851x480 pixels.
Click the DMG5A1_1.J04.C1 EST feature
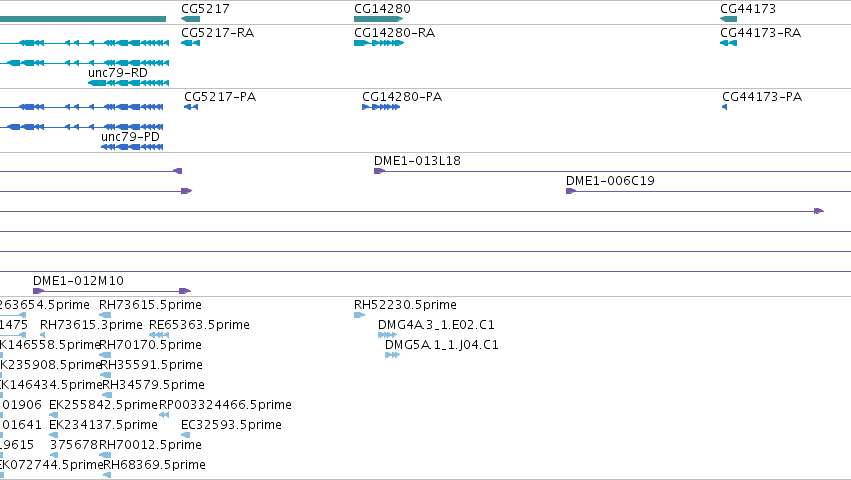pos(392,355)
